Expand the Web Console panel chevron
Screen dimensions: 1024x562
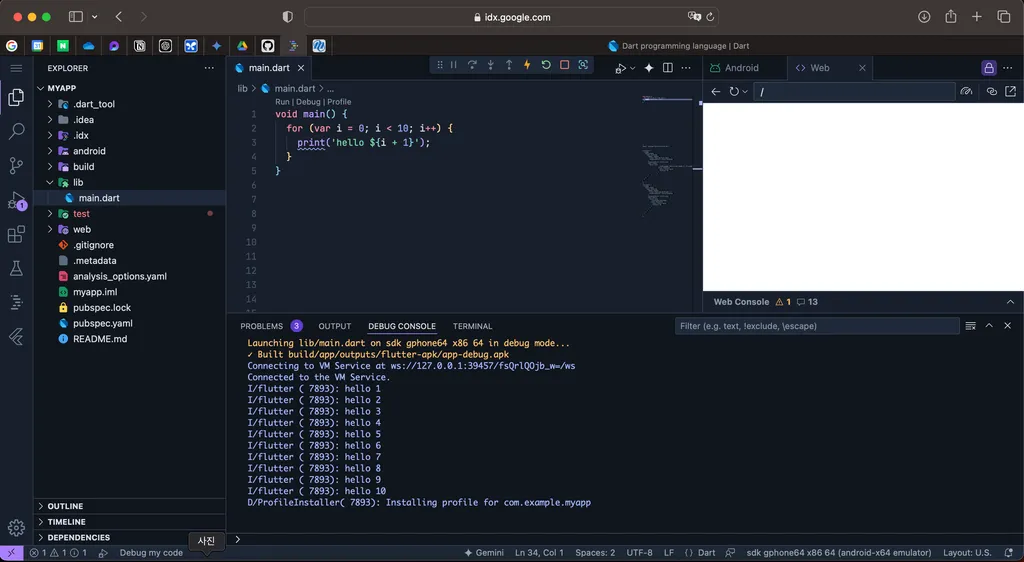tap(1010, 302)
